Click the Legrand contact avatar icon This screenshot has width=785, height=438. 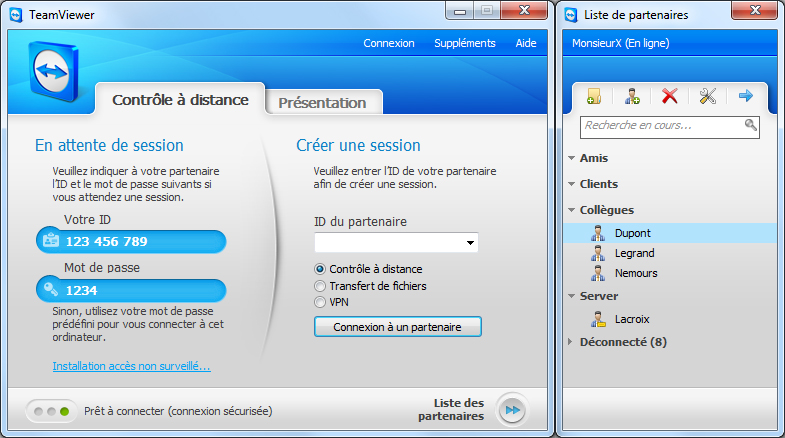(x=598, y=253)
